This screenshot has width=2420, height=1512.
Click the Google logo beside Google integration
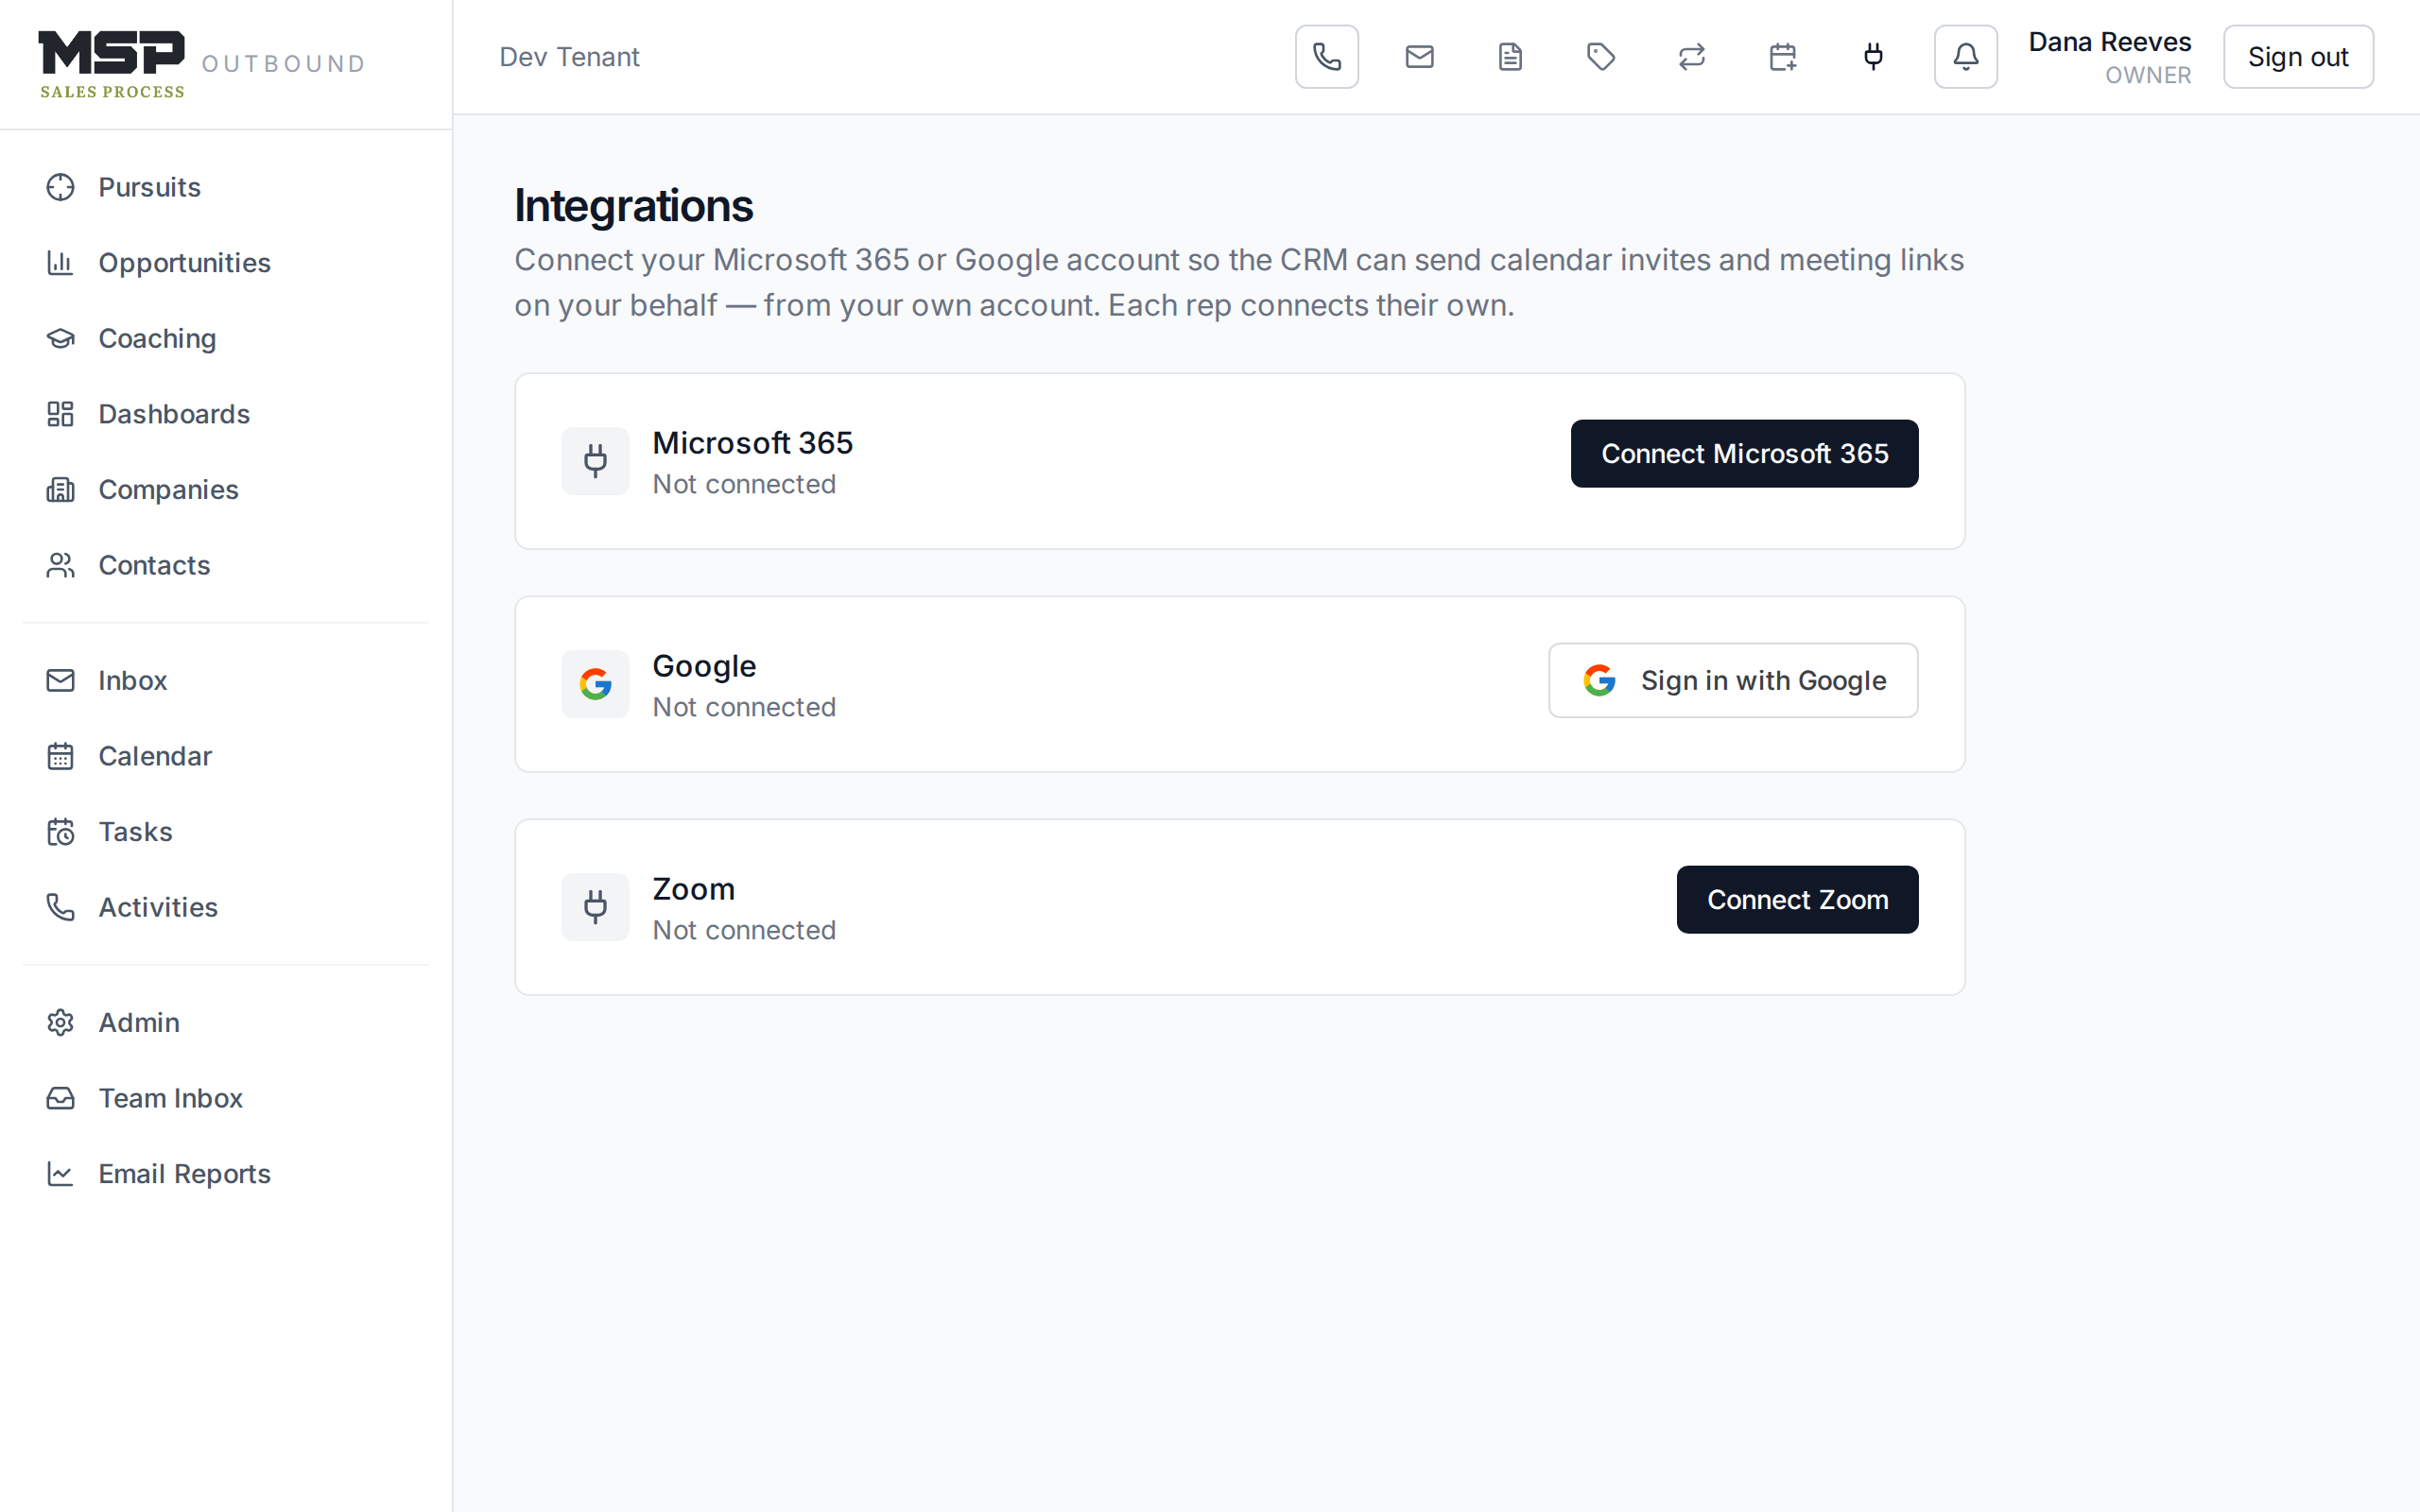pos(595,684)
